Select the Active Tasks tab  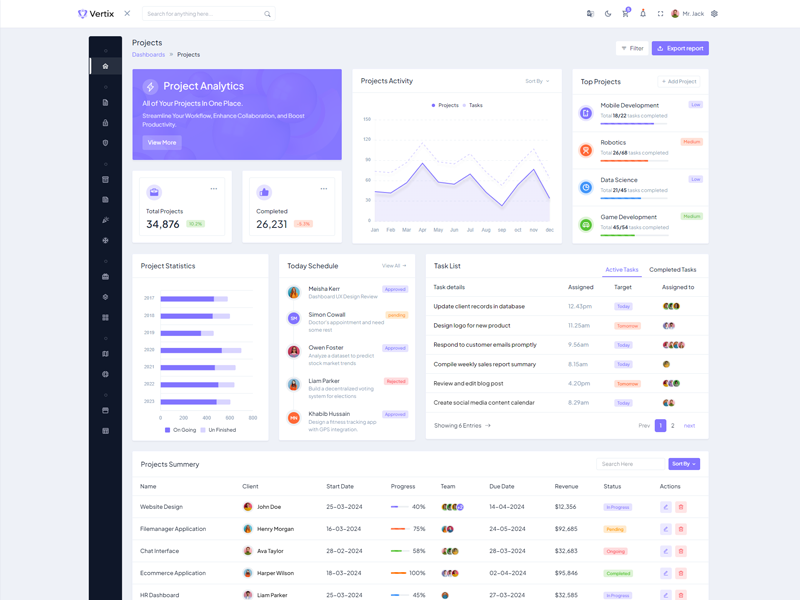click(x=622, y=270)
